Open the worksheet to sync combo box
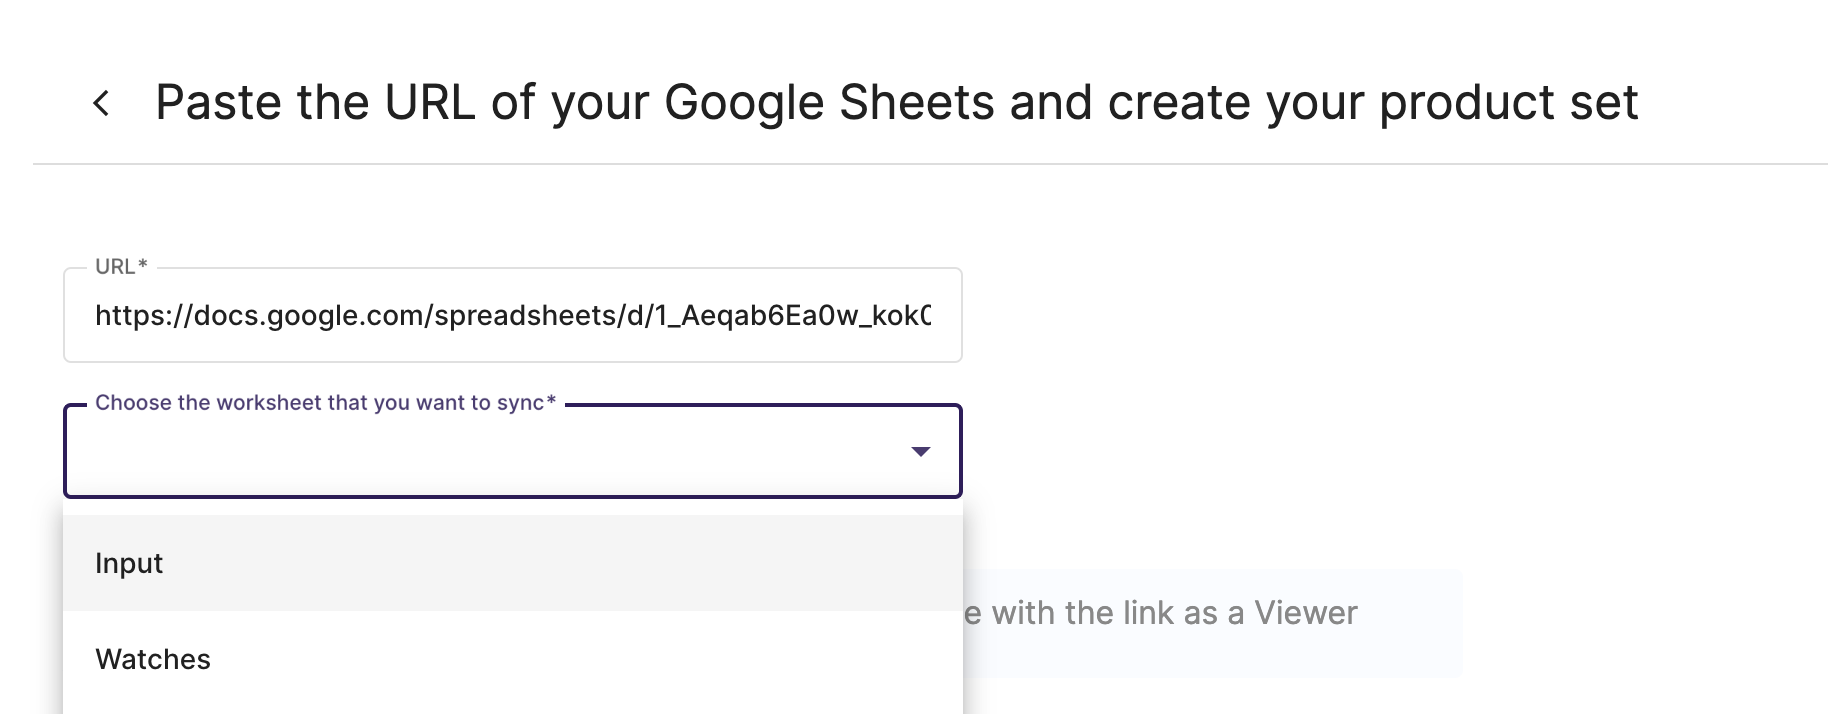1828x714 pixels. coord(513,451)
